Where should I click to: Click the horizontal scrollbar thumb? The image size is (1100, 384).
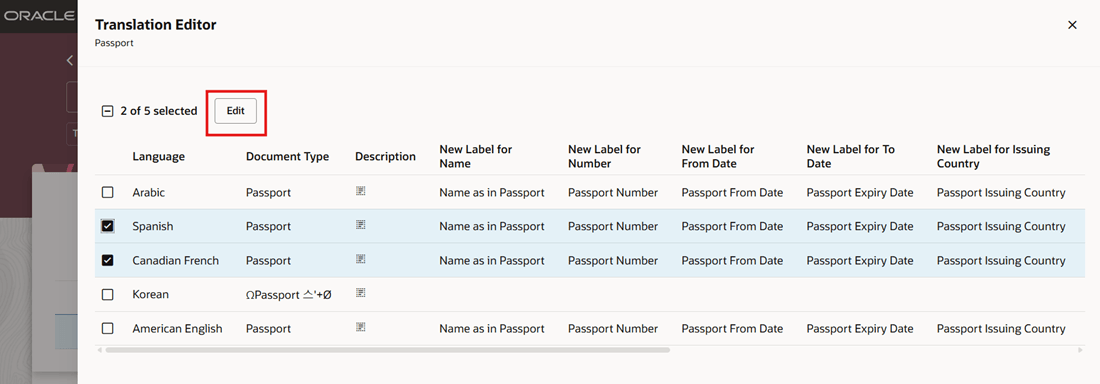(x=387, y=349)
